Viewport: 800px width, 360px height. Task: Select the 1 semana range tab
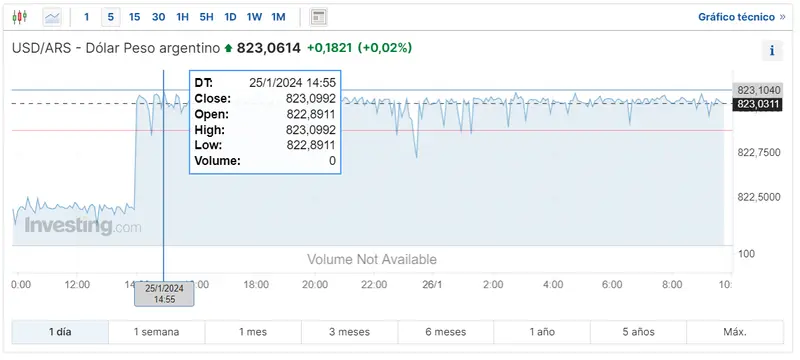tap(157, 332)
